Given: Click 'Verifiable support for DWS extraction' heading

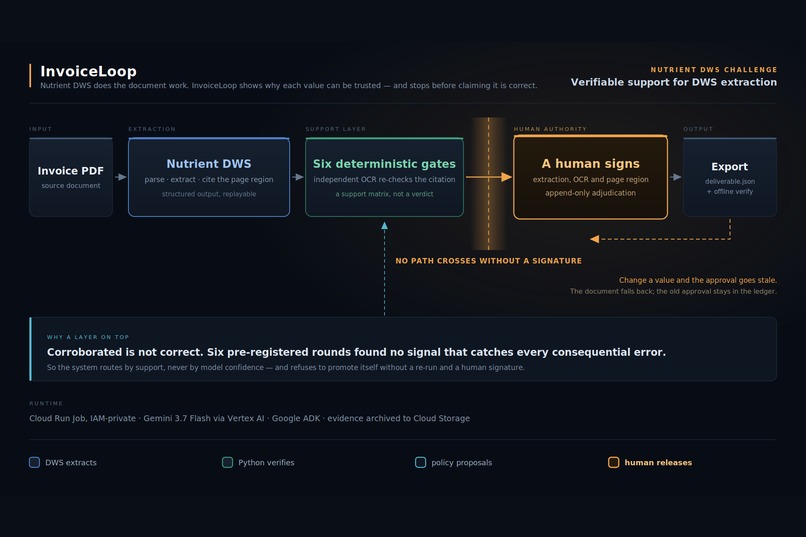Looking at the screenshot, I should pyautogui.click(x=674, y=82).
